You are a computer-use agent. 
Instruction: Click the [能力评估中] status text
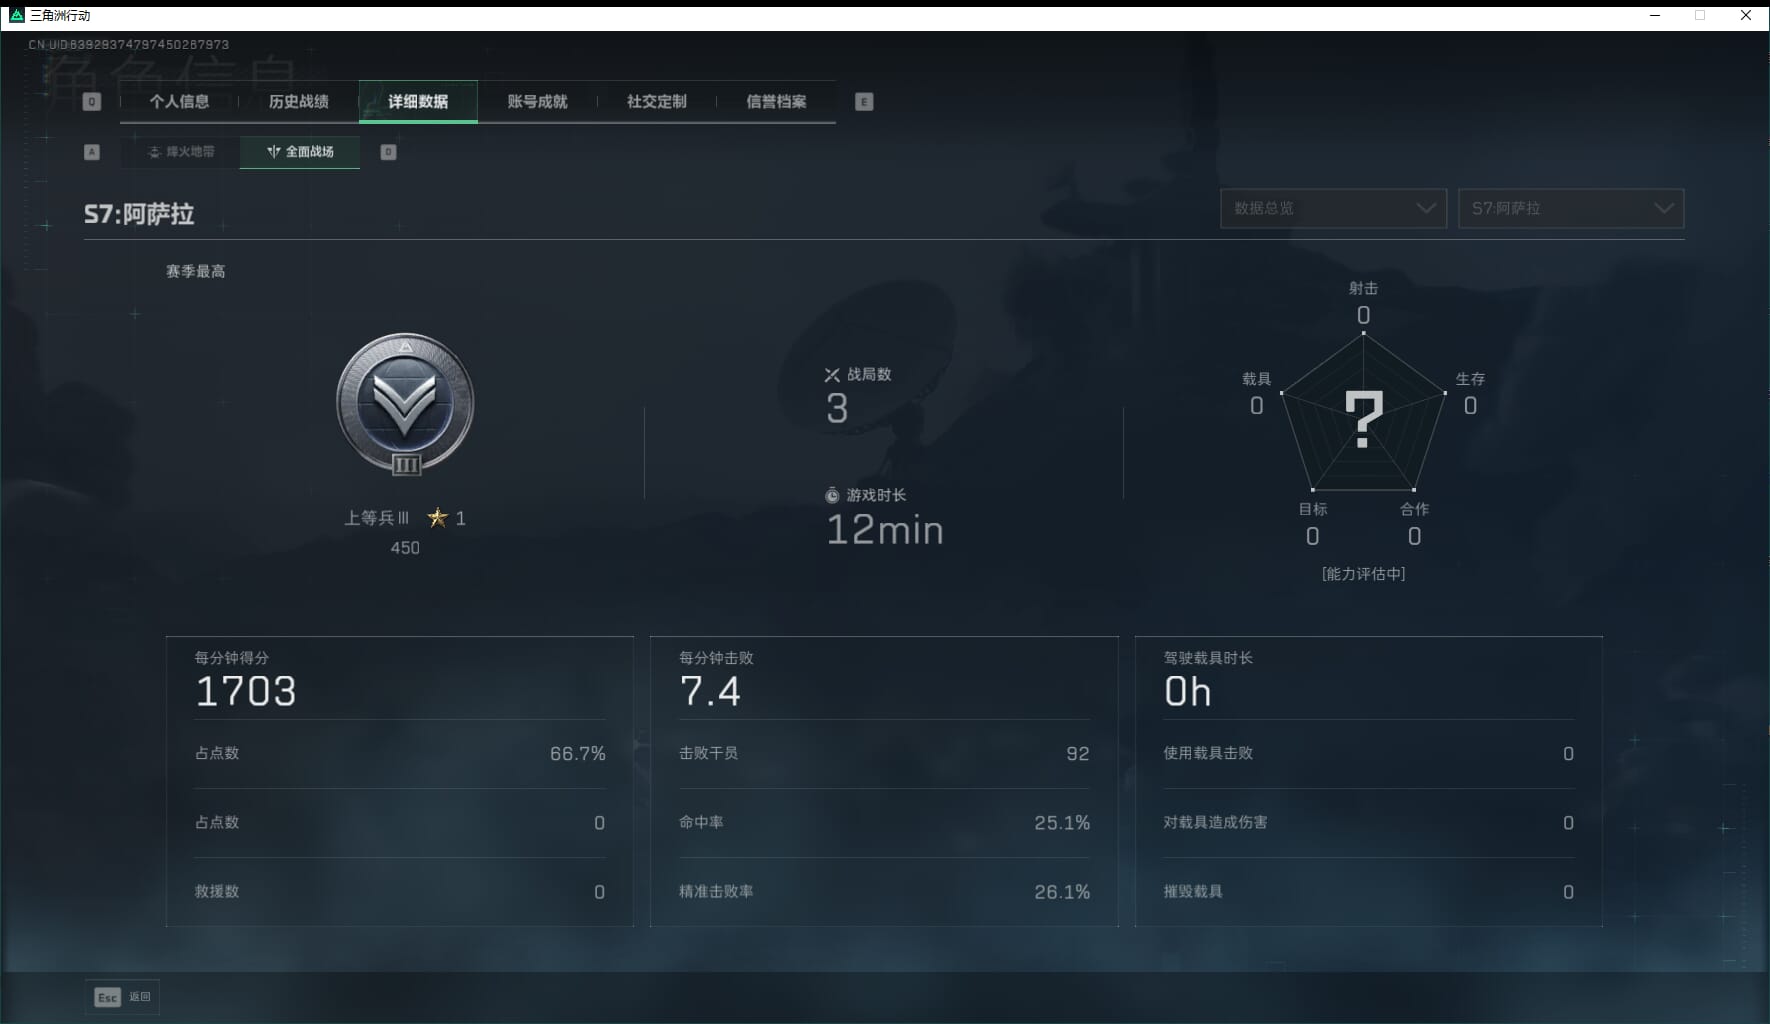tap(1364, 574)
